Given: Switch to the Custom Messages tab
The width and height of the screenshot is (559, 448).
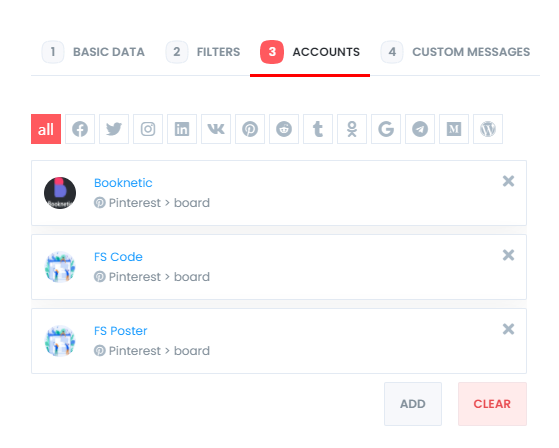Looking at the screenshot, I should (x=456, y=52).
